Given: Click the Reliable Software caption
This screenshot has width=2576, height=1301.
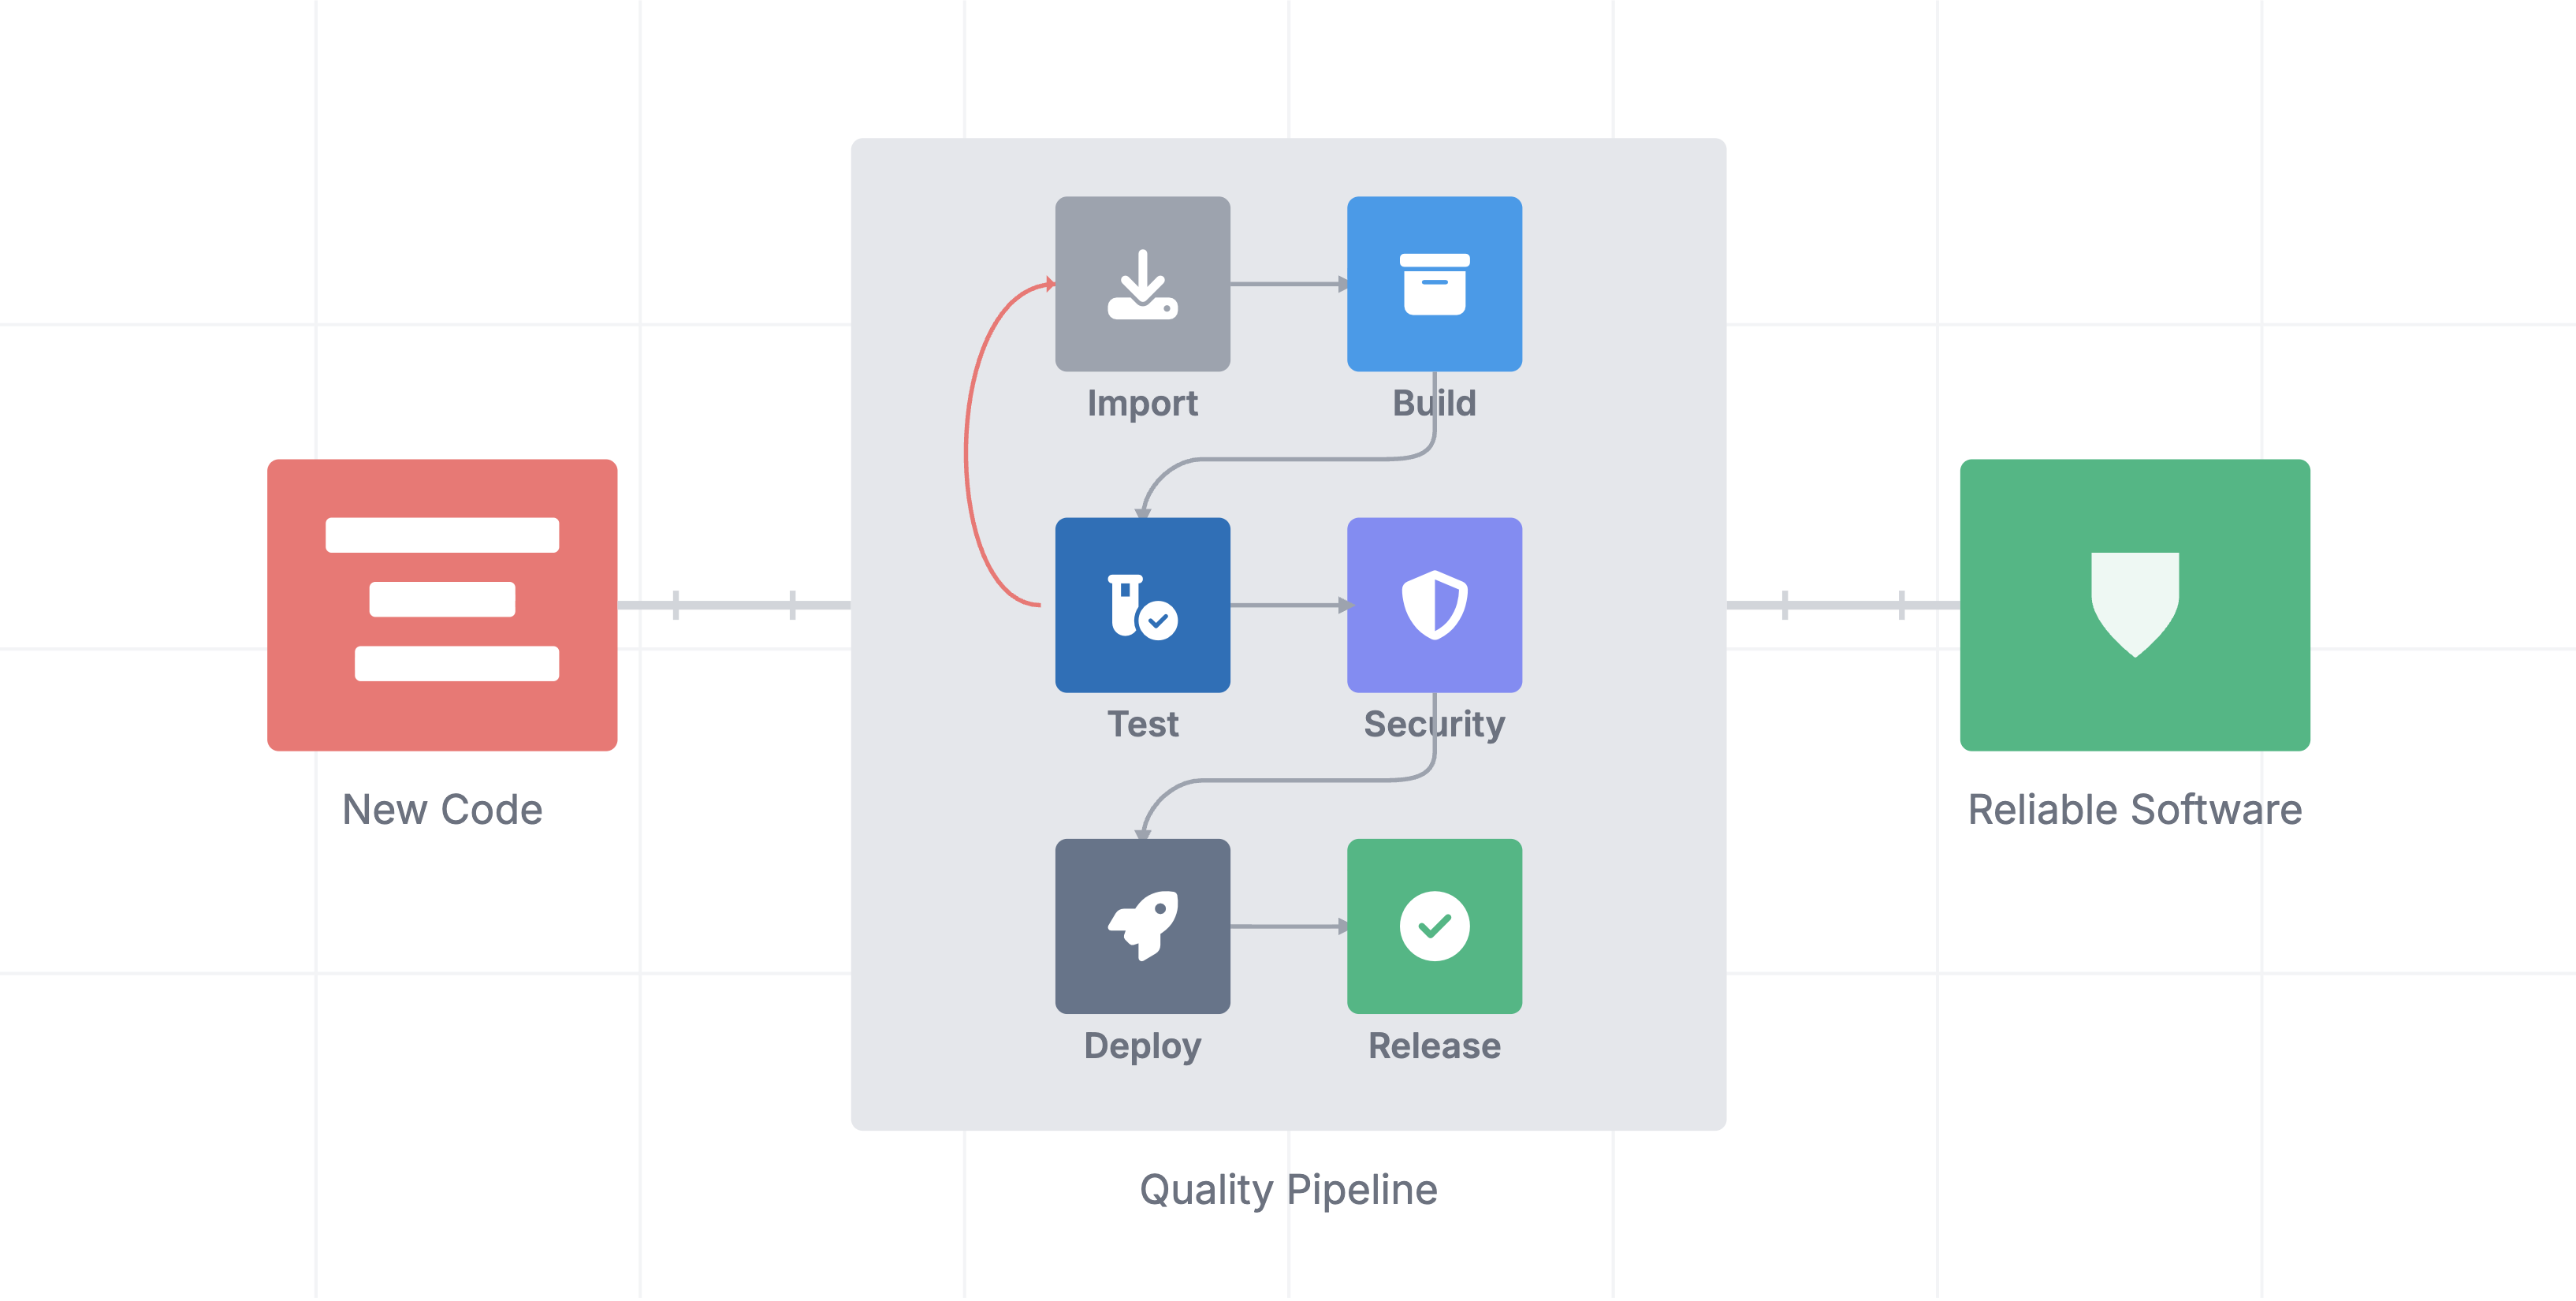Looking at the screenshot, I should (x=2134, y=810).
